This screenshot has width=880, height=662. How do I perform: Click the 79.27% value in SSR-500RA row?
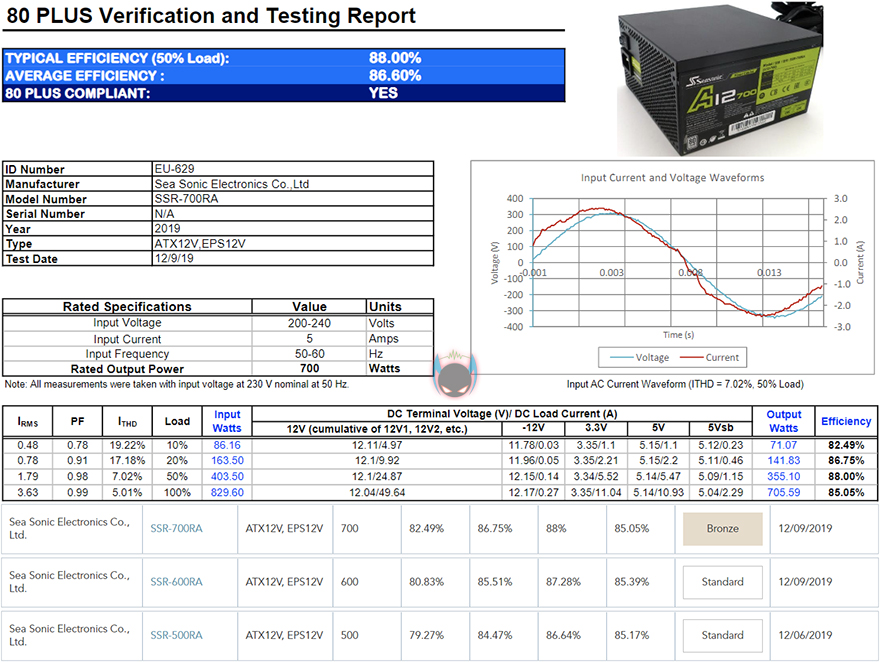pyautogui.click(x=426, y=635)
